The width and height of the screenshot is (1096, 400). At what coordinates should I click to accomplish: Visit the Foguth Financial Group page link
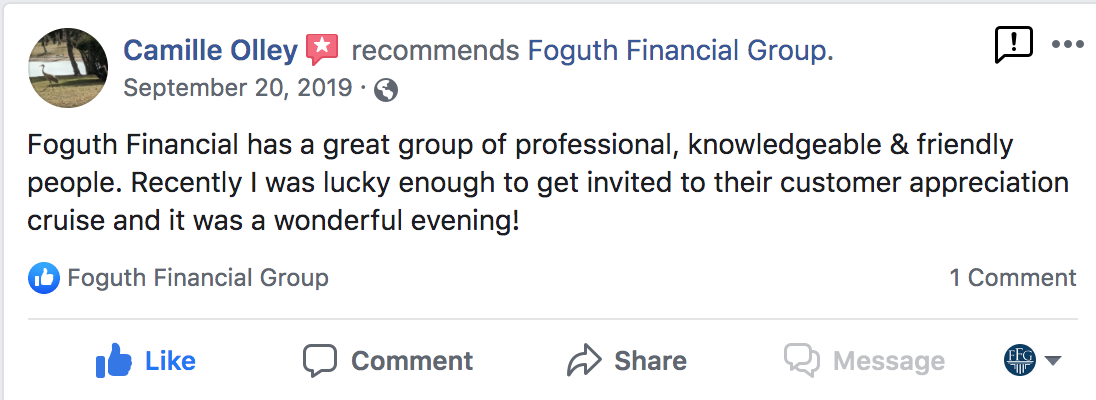pos(678,49)
